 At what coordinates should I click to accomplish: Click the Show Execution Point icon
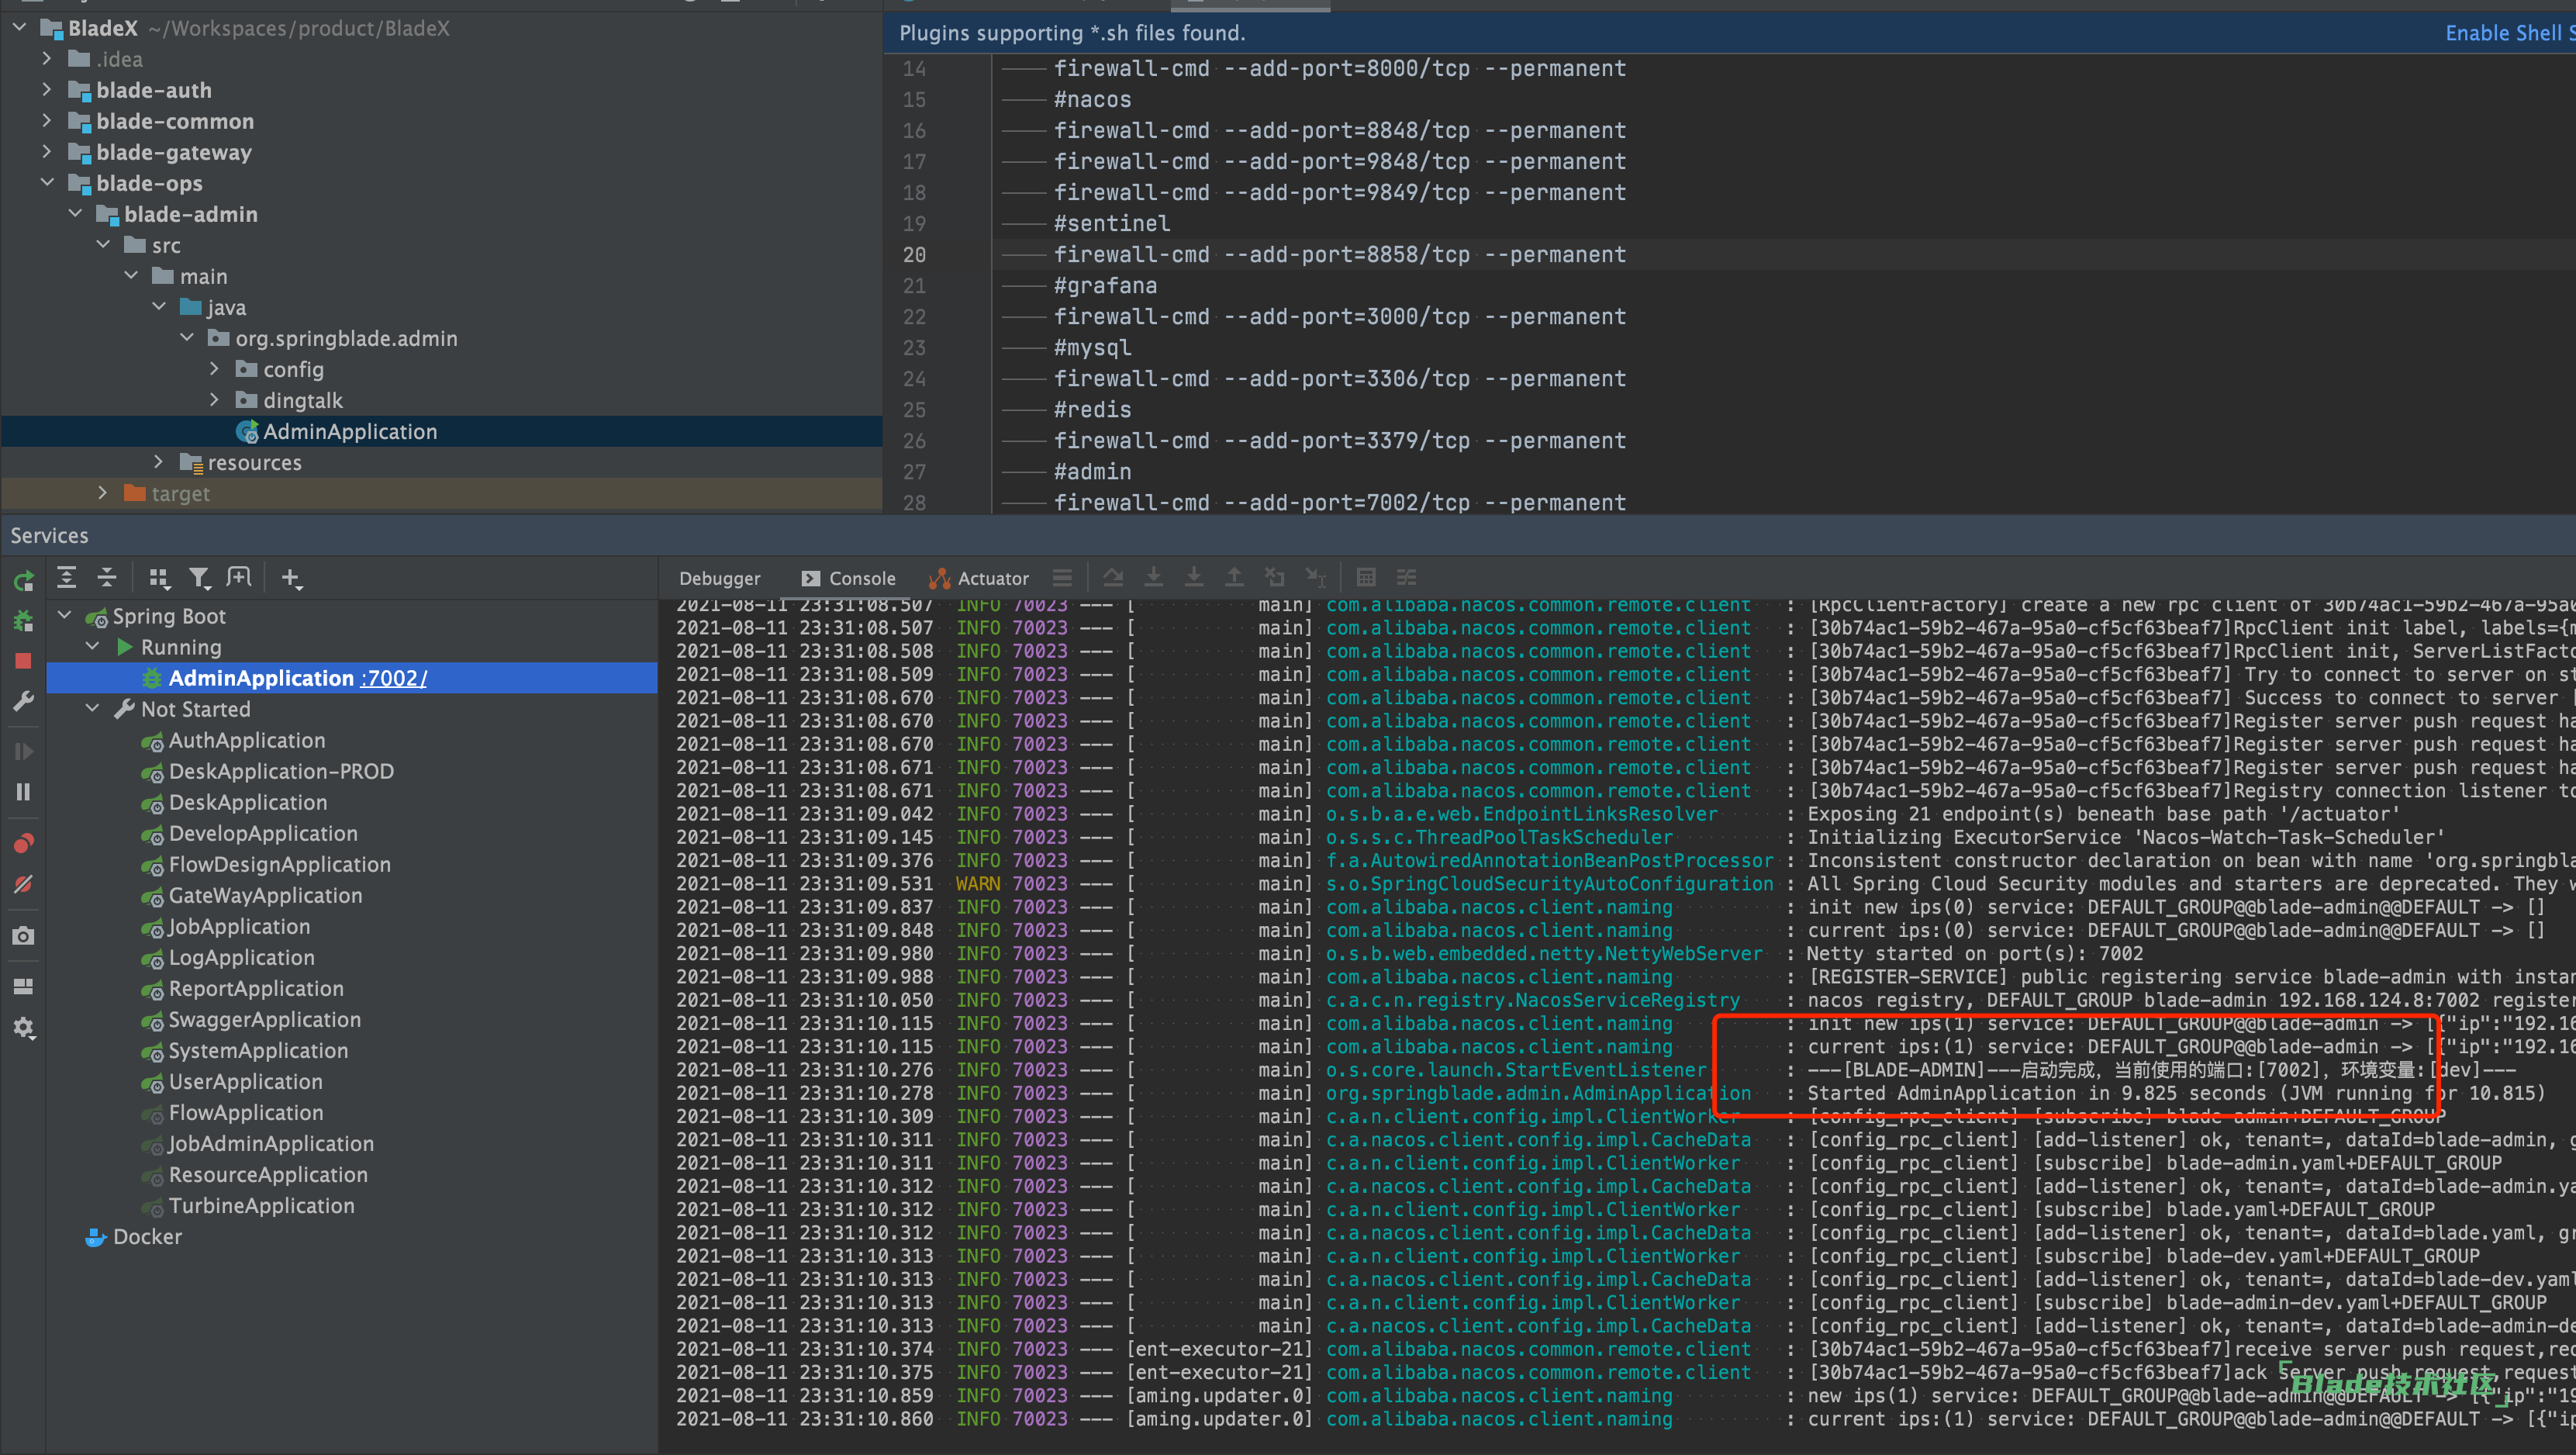point(1062,578)
